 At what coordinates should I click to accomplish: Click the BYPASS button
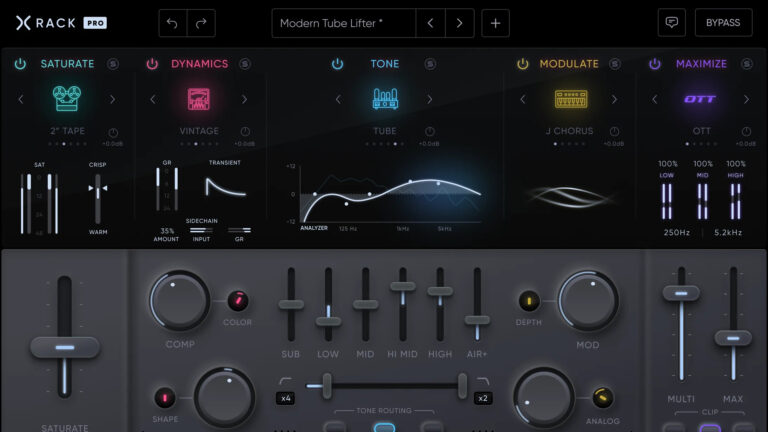(x=723, y=23)
